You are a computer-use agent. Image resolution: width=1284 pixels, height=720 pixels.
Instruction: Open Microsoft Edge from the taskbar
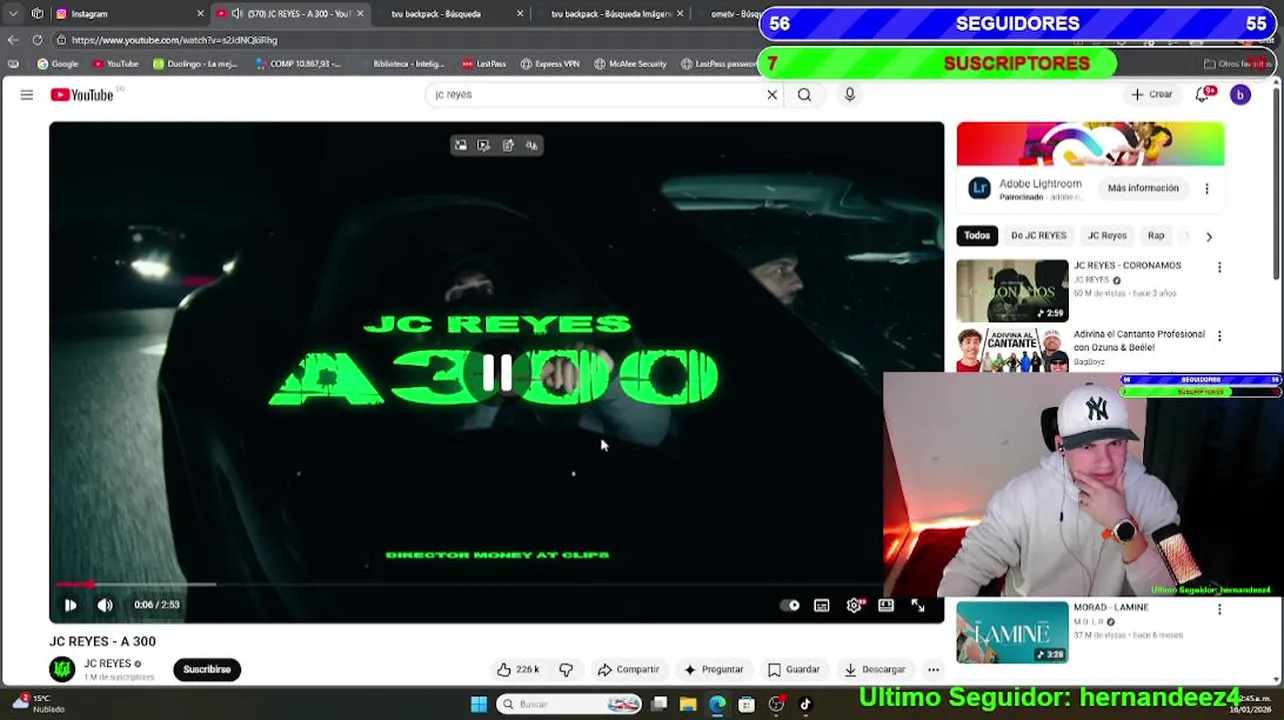(717, 705)
